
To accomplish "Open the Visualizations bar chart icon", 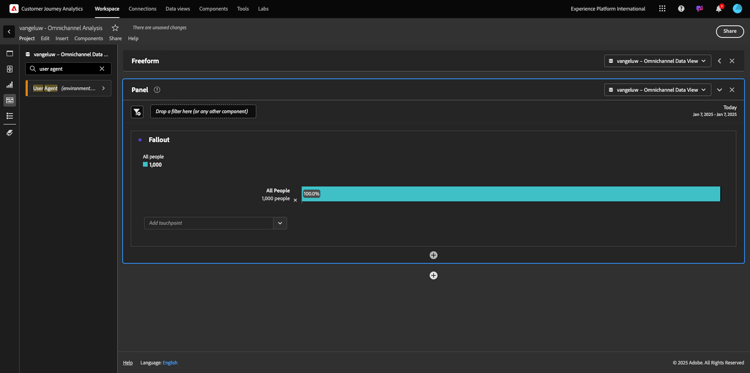I will 10,85.
